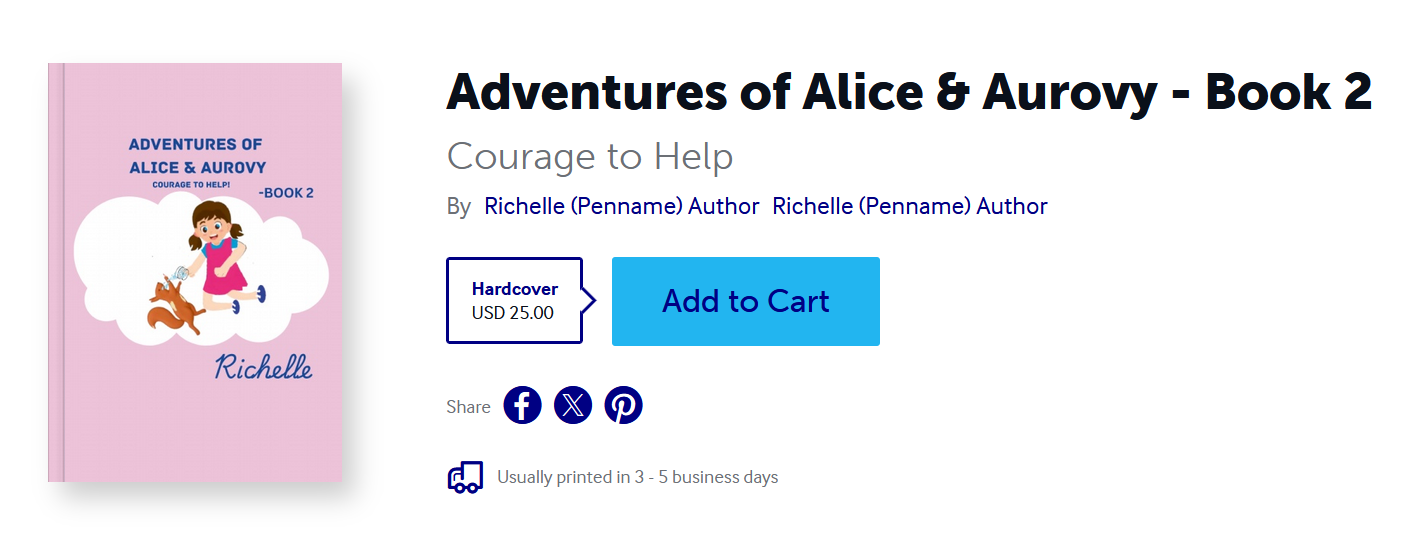The image size is (1402, 548).
Task: Click the "Courage to Help" subtitle
Action: [590, 157]
